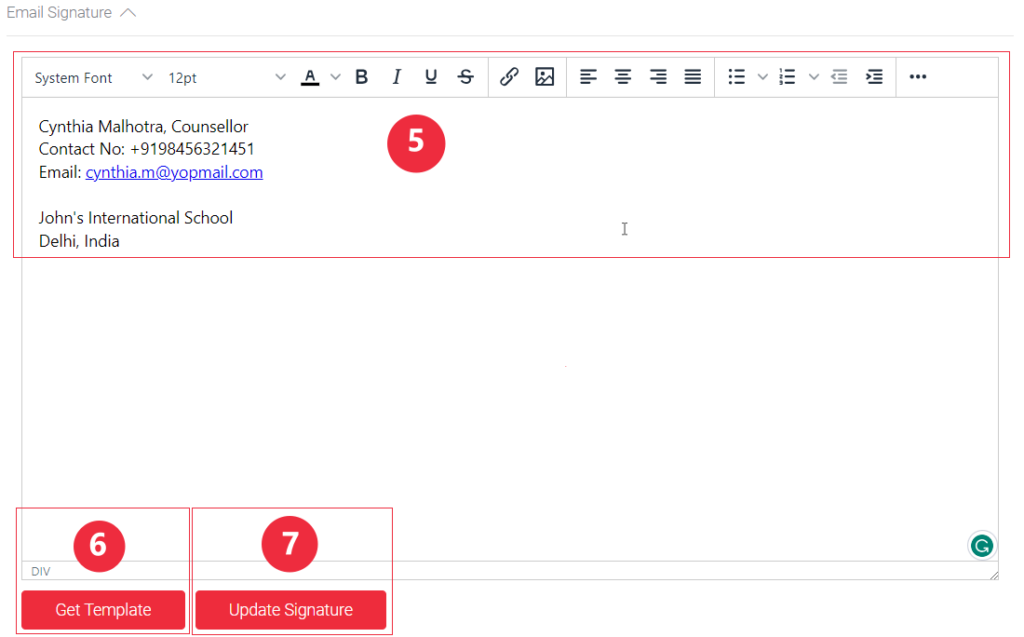Click the Update Signature button
The width and height of the screenshot is (1024, 637).
tap(290, 610)
